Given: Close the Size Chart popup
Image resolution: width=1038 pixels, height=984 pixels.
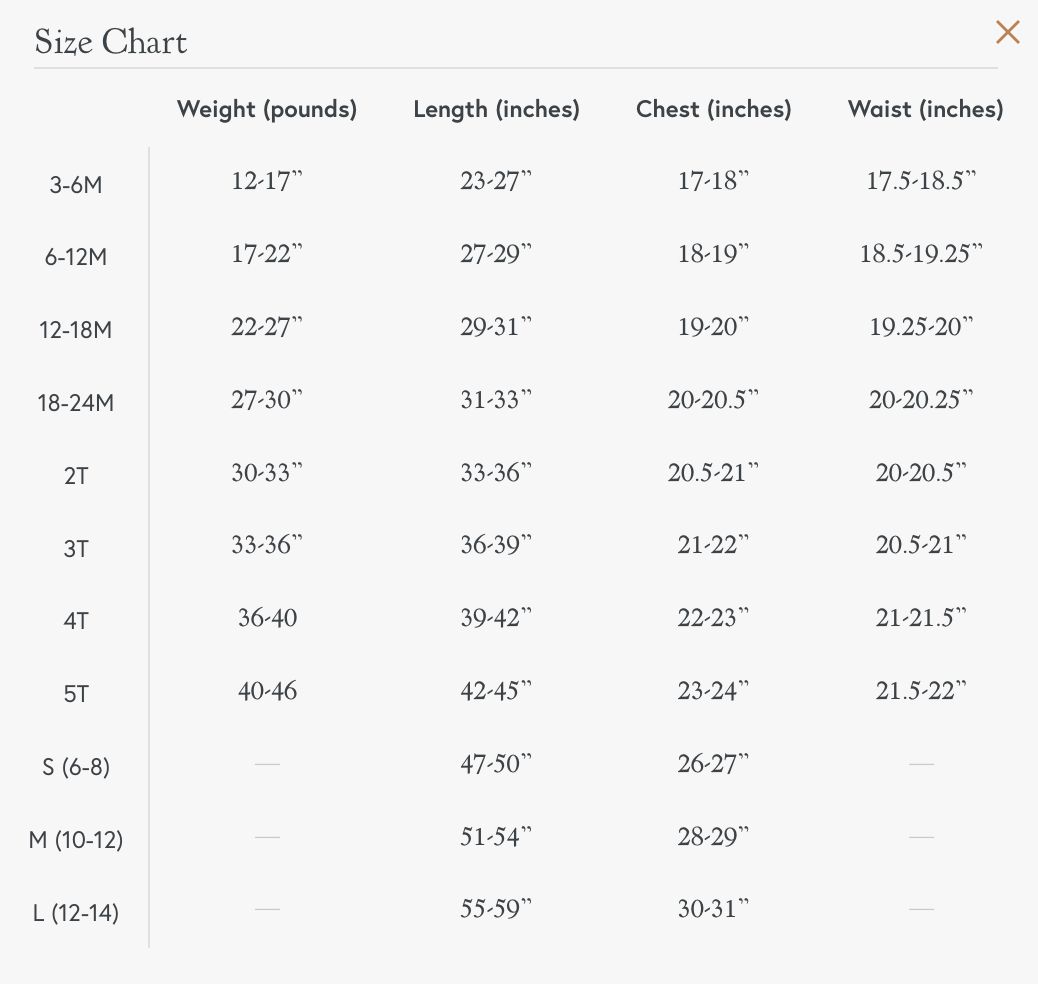Looking at the screenshot, I should click(1007, 33).
